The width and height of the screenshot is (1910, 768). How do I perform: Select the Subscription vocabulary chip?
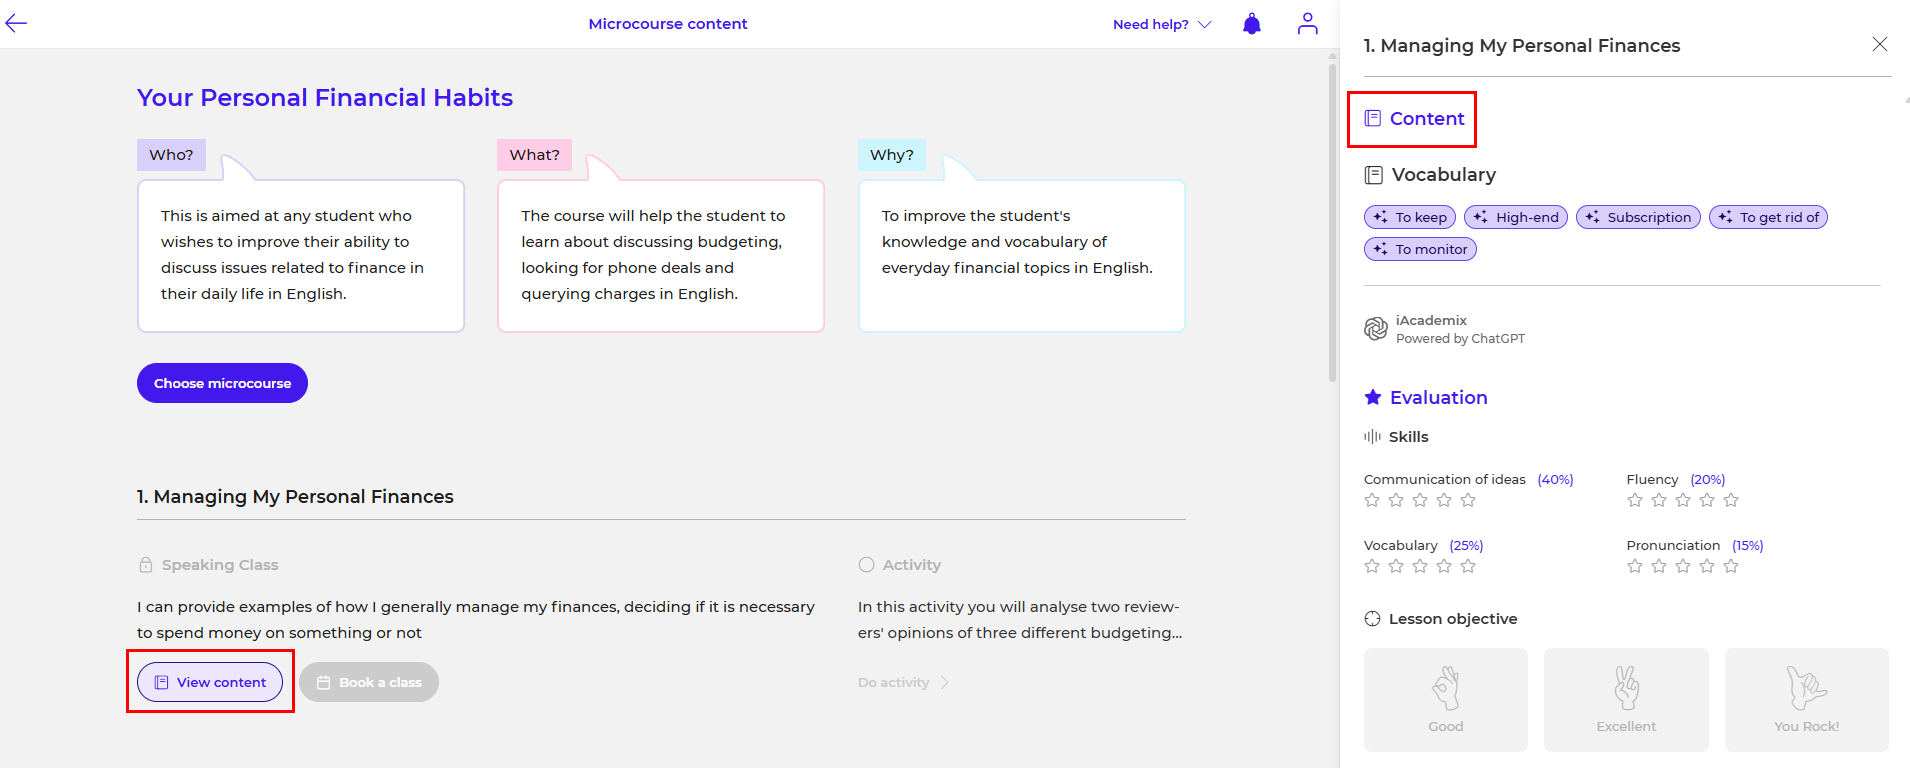pos(1637,217)
